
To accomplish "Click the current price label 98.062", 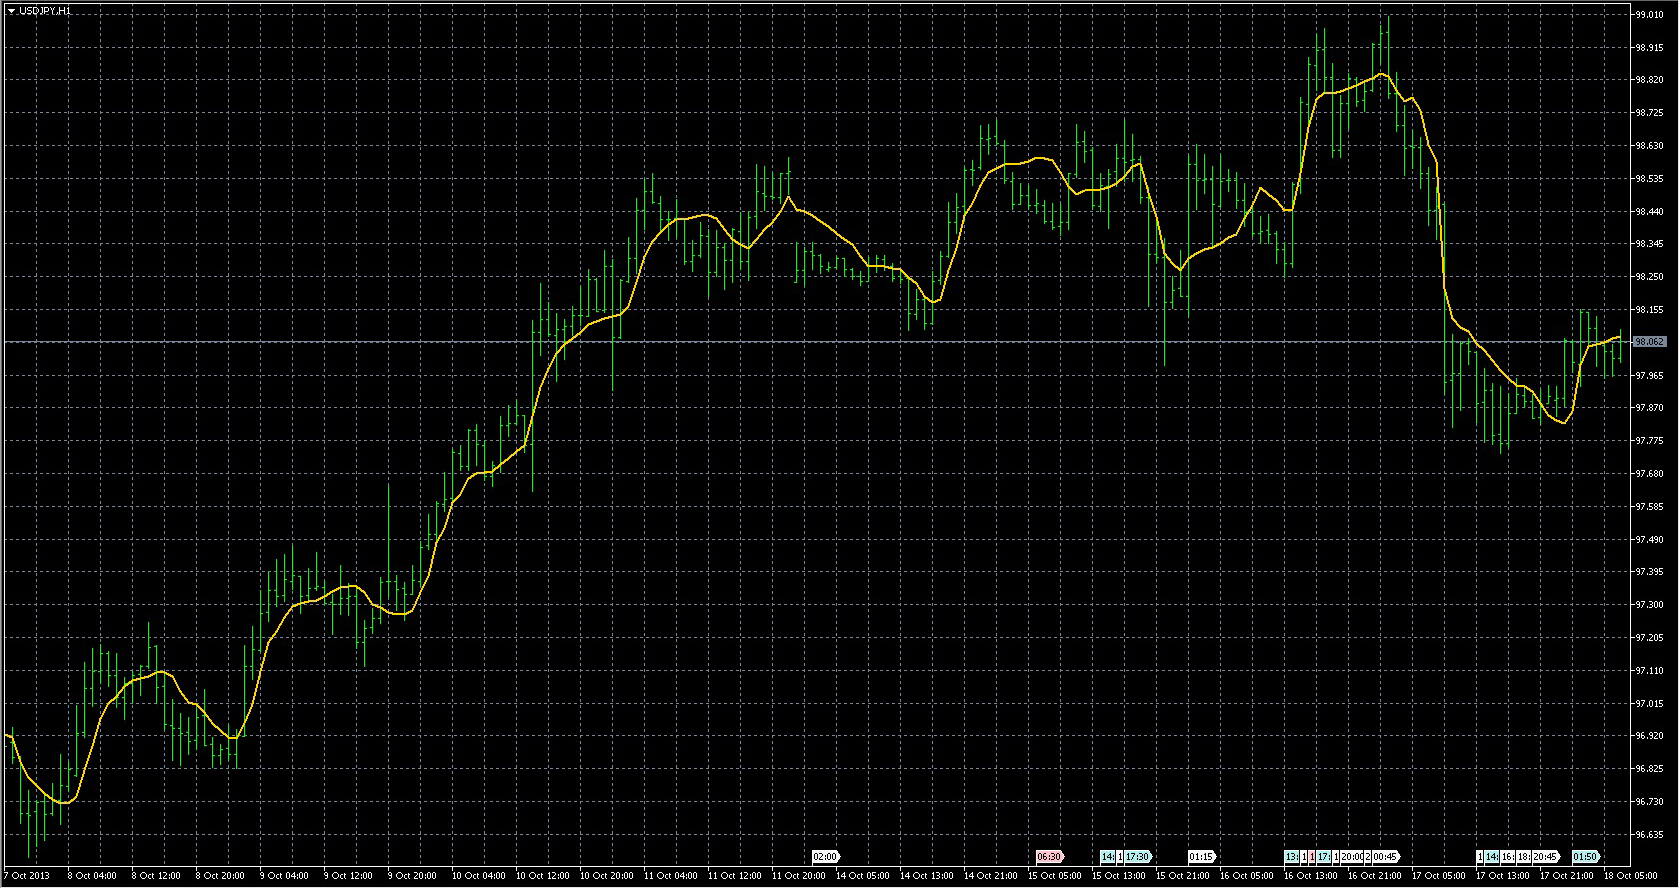I will pyautogui.click(x=1649, y=342).
